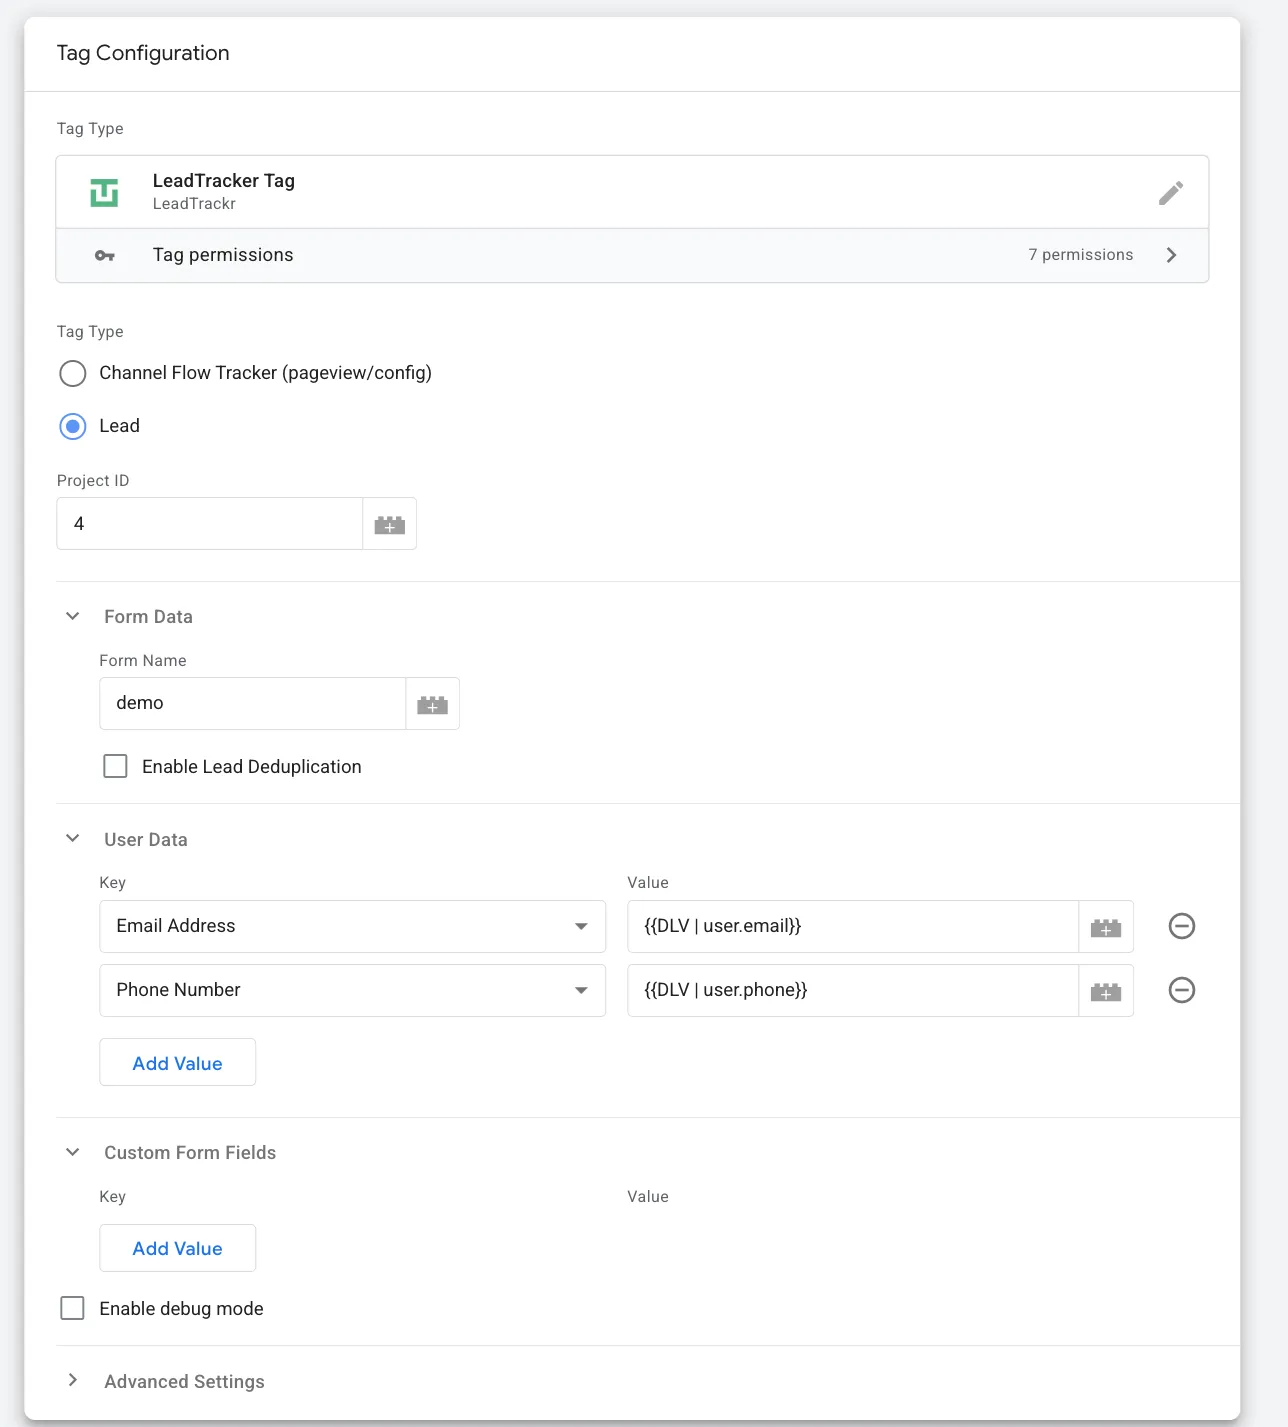The image size is (1288, 1427).
Task: Click the variable icon next to user.phone value
Action: [x=1105, y=990]
